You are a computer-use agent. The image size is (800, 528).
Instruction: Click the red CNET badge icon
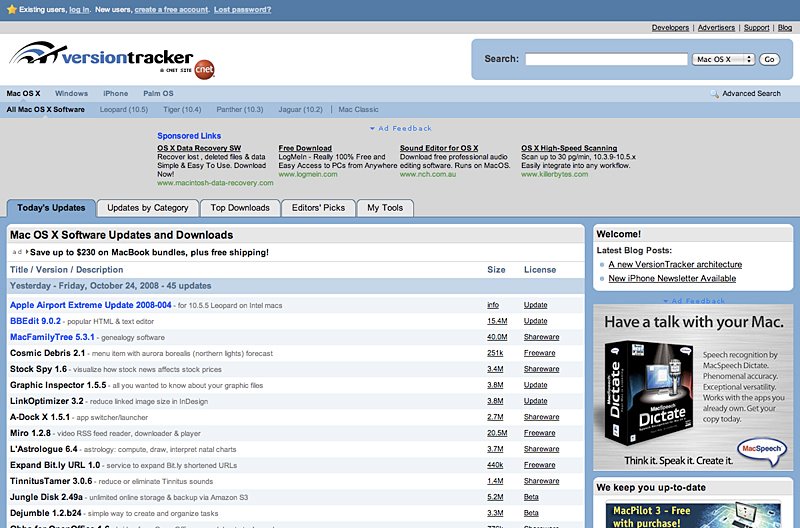pyautogui.click(x=205, y=69)
